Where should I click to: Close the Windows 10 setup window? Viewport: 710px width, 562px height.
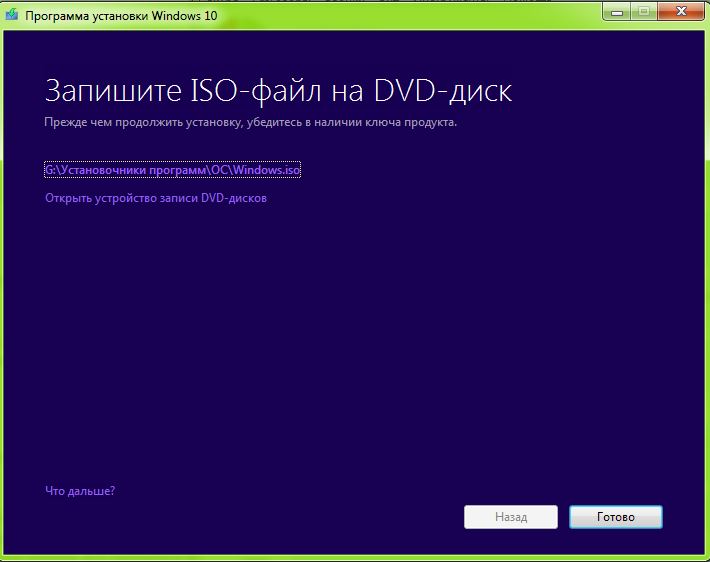[x=681, y=11]
